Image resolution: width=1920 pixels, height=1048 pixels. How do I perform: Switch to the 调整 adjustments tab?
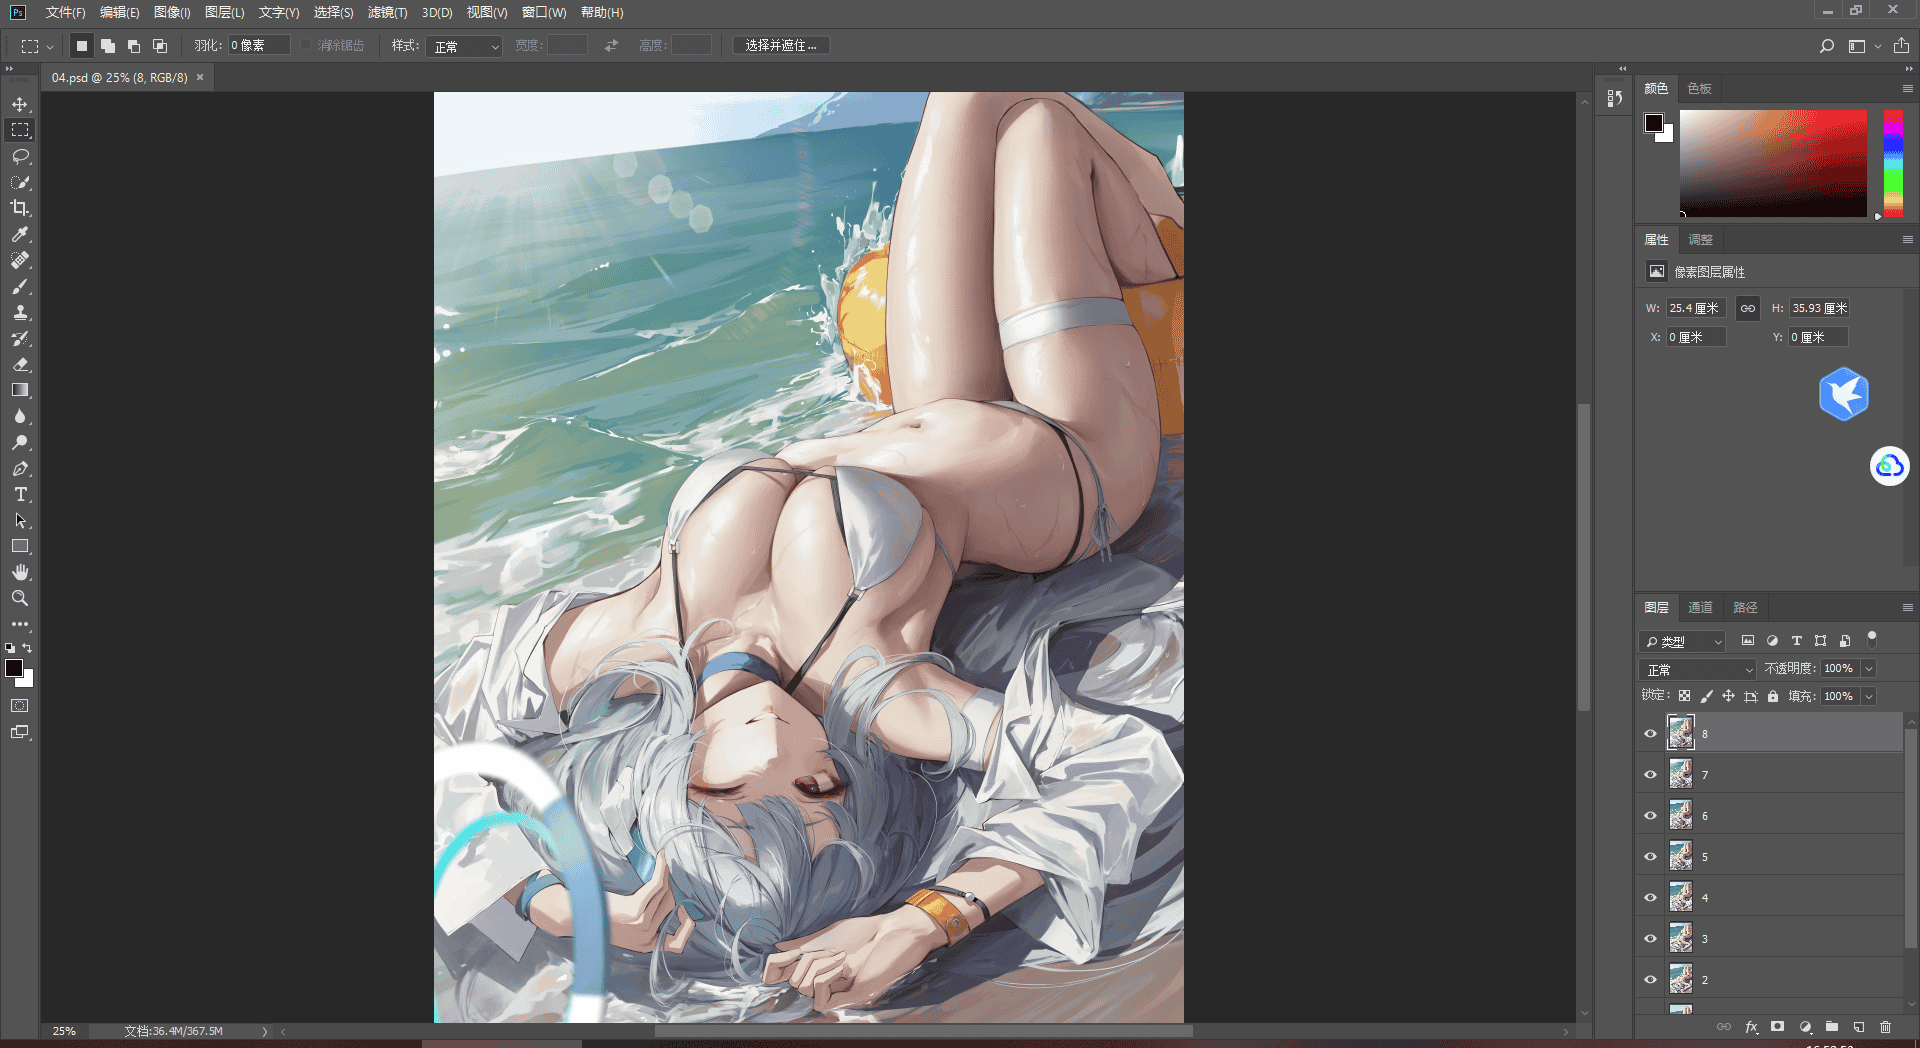click(1700, 239)
